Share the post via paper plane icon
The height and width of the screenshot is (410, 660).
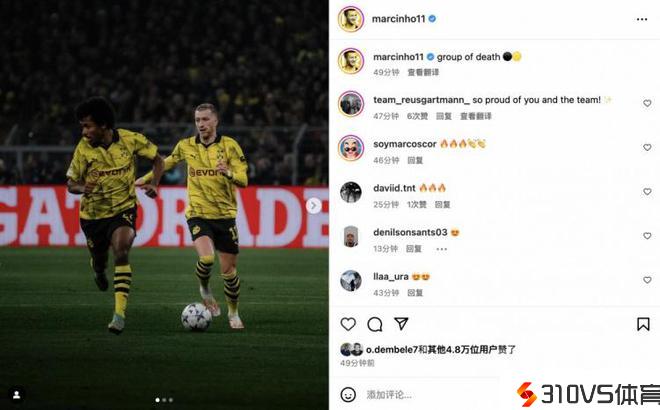coord(401,323)
